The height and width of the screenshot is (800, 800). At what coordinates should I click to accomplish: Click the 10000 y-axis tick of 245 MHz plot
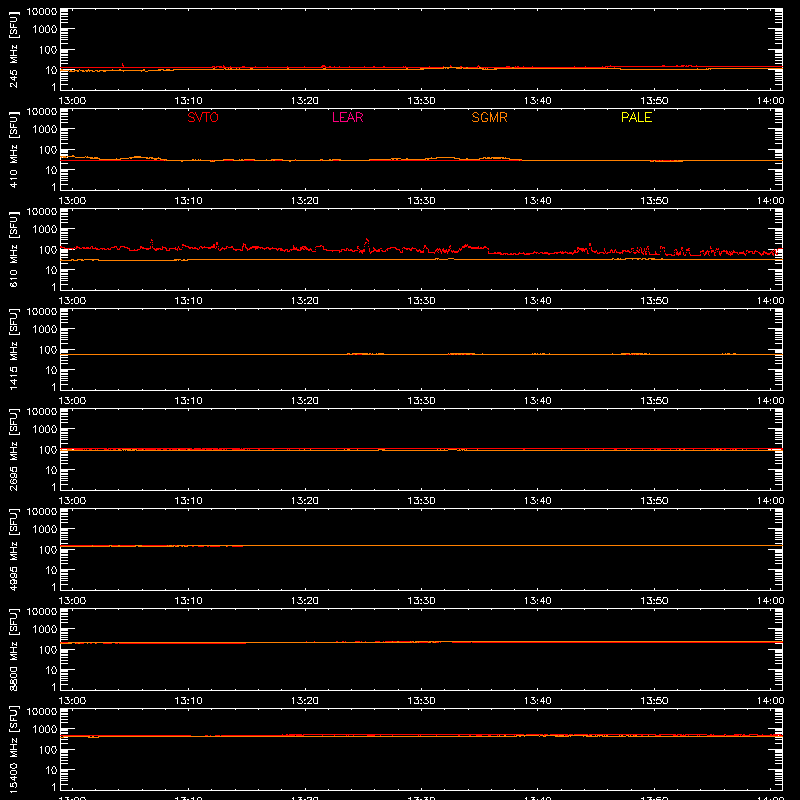tap(42, 12)
